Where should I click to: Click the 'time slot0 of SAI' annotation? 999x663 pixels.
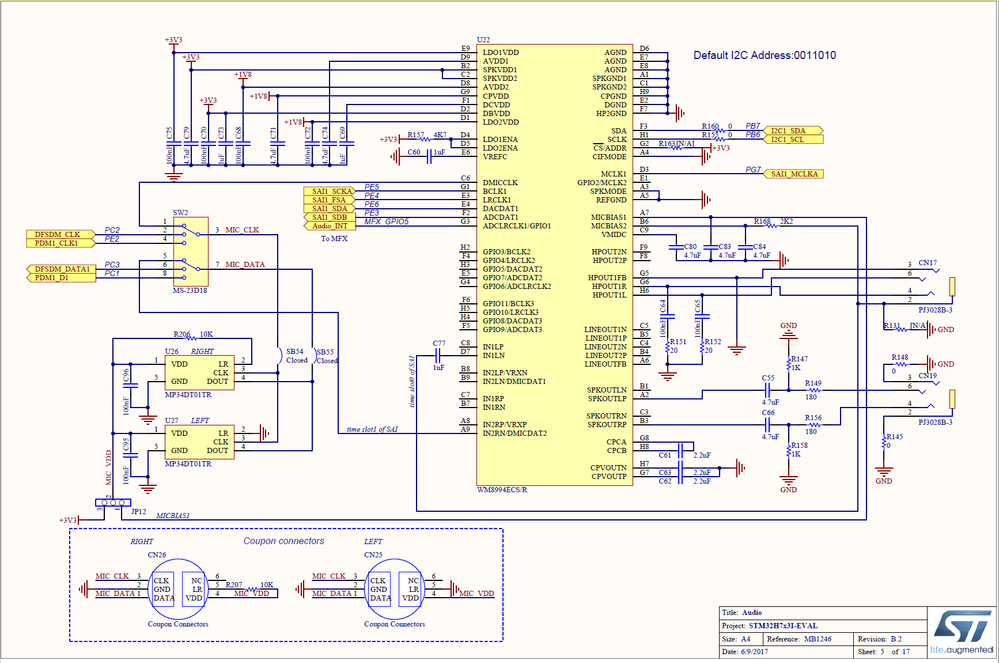click(x=411, y=381)
